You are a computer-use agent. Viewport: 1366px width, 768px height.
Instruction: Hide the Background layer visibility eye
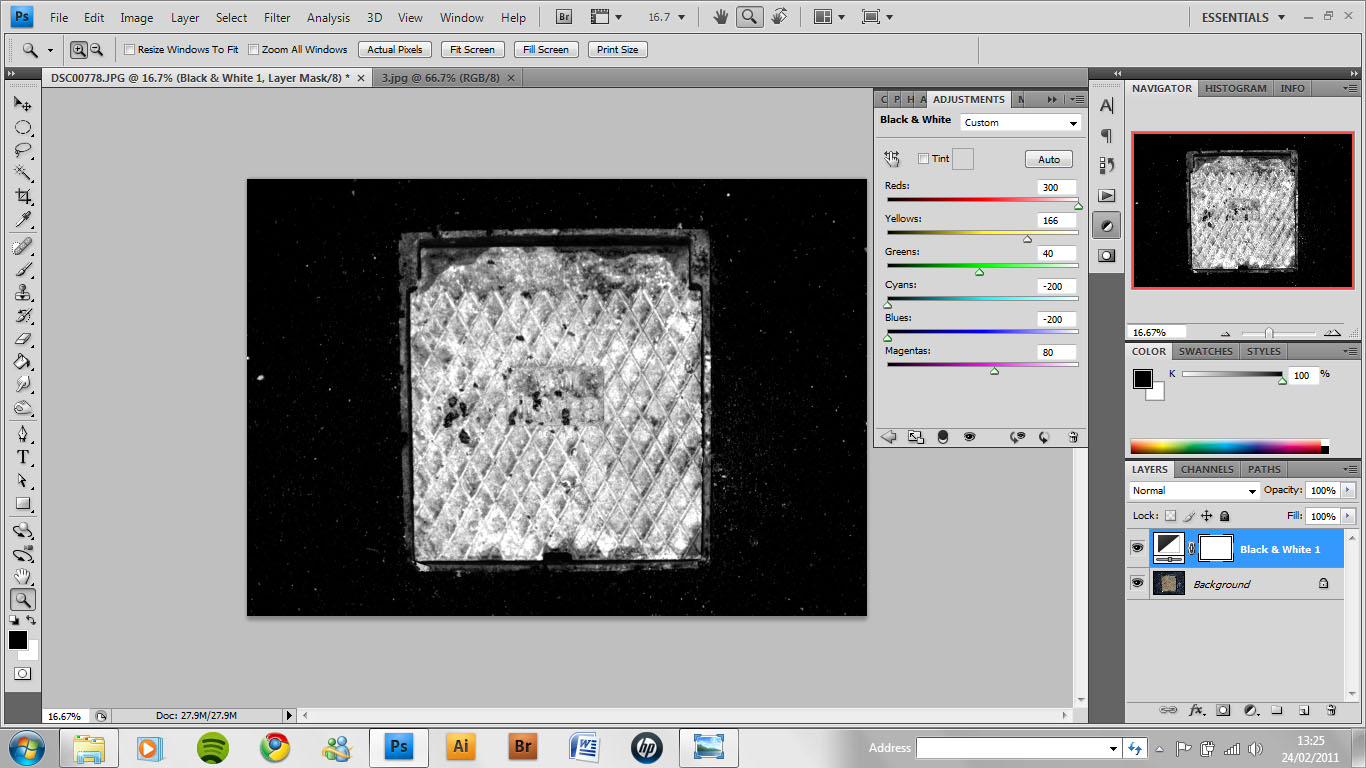1137,583
